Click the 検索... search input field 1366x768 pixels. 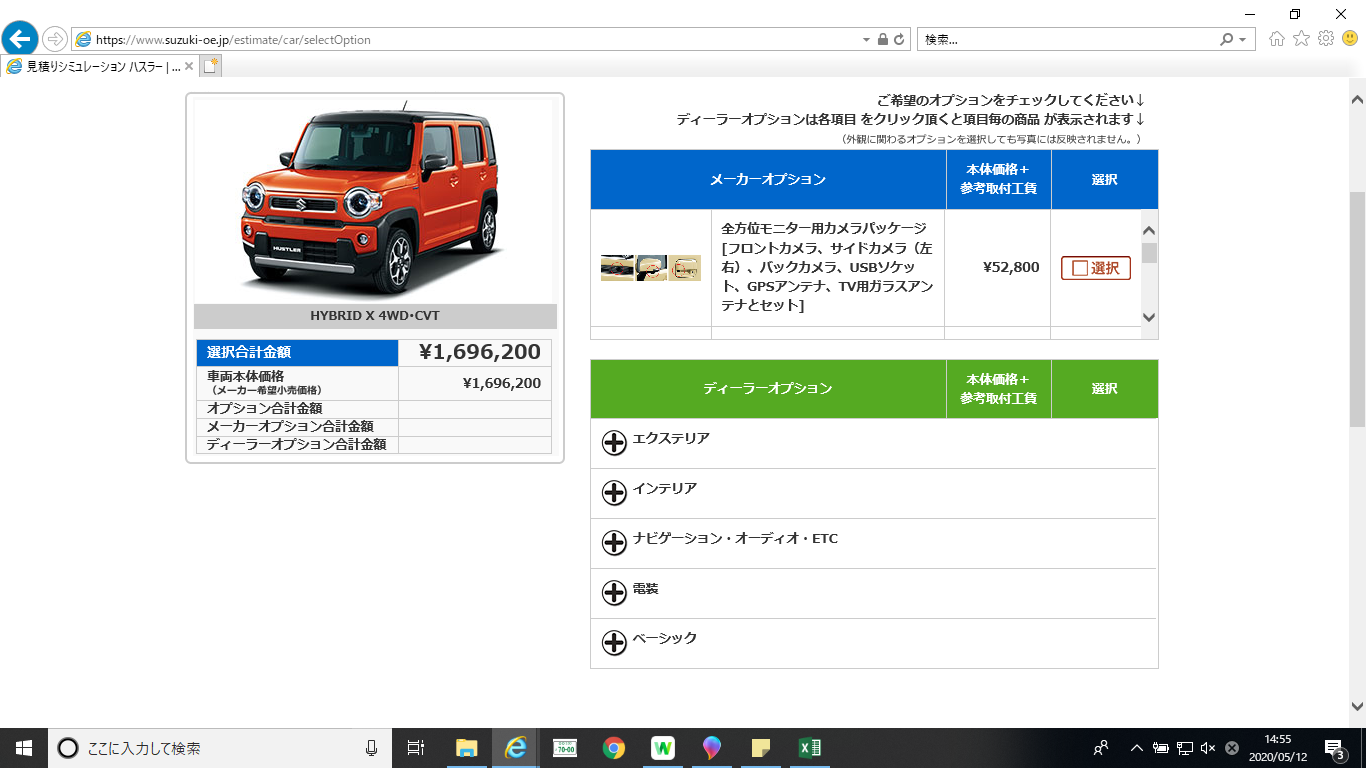click(1067, 40)
